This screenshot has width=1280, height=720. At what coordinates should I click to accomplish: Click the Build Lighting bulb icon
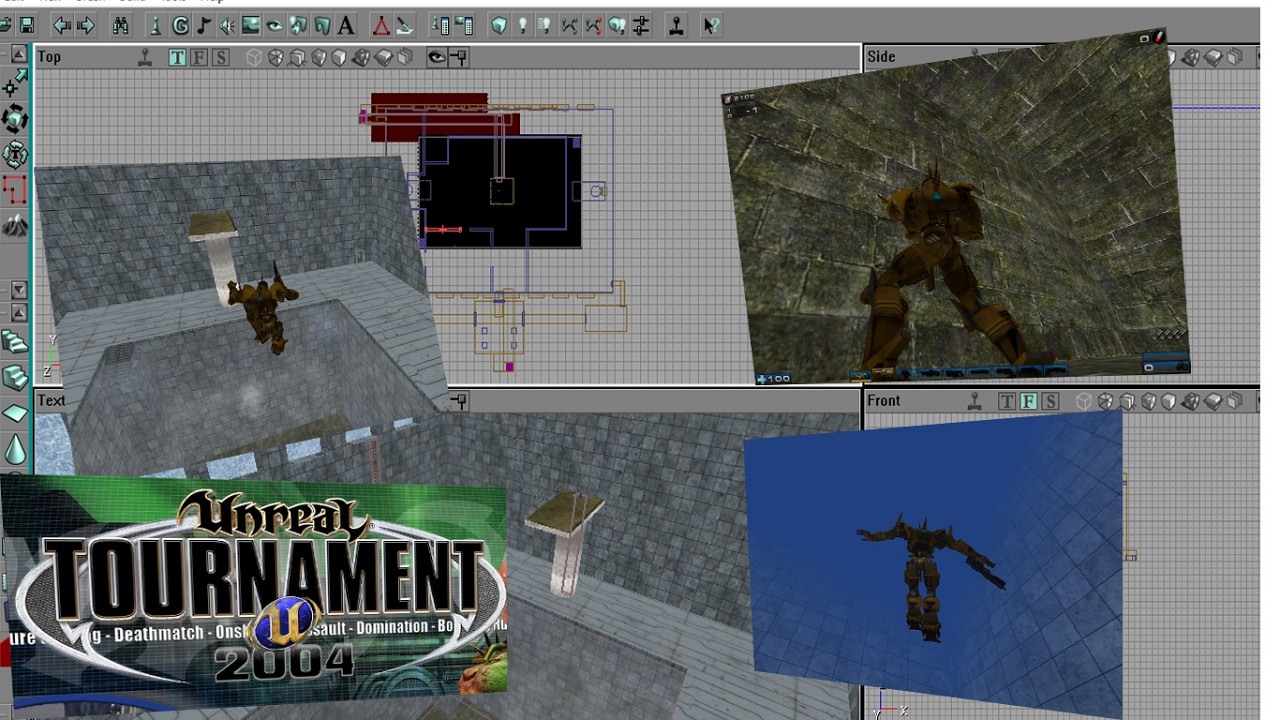522,25
